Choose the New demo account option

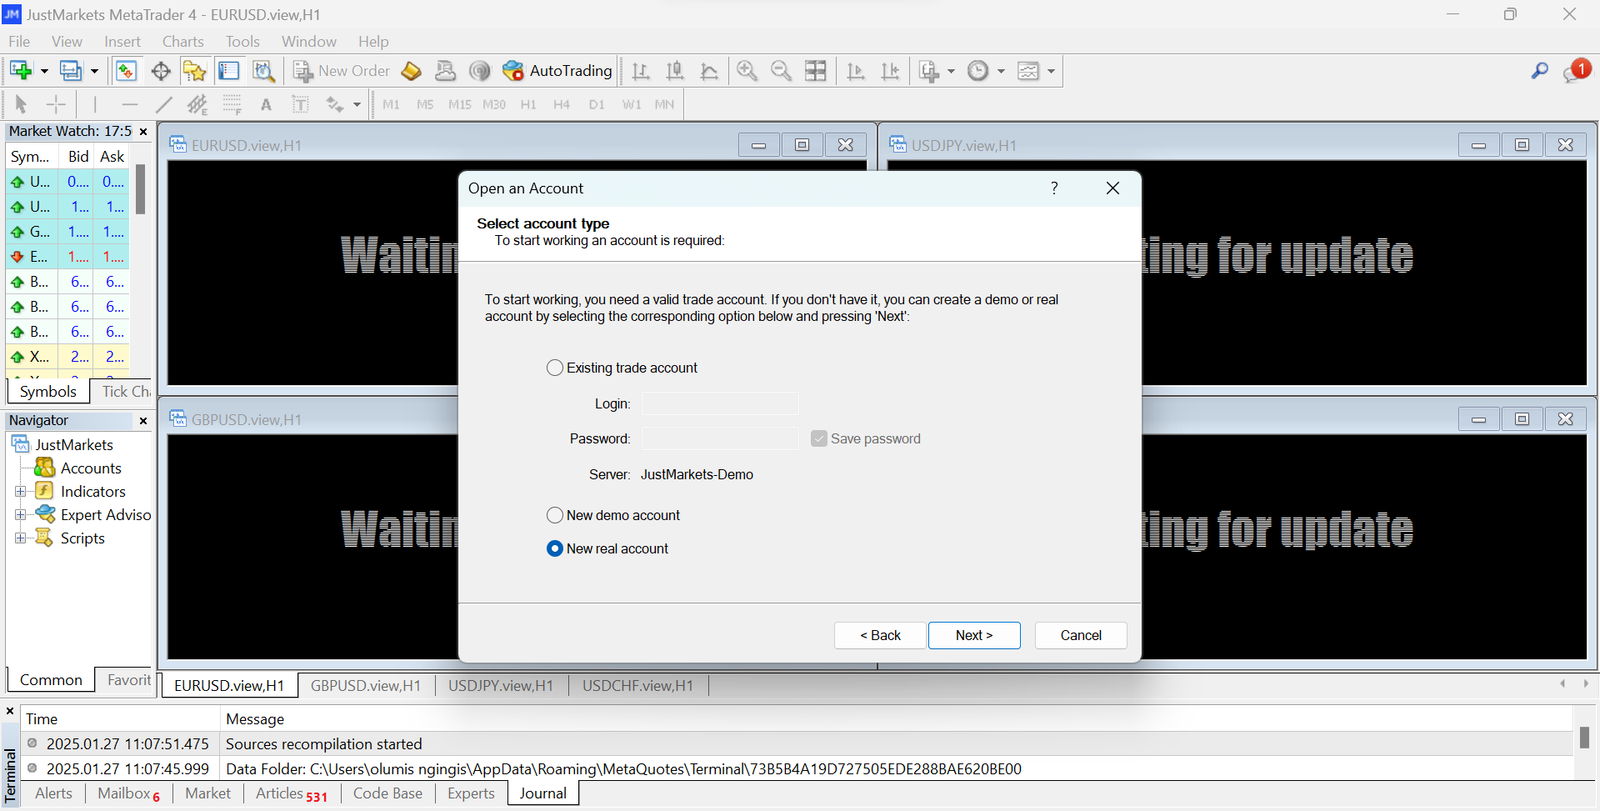[555, 515]
